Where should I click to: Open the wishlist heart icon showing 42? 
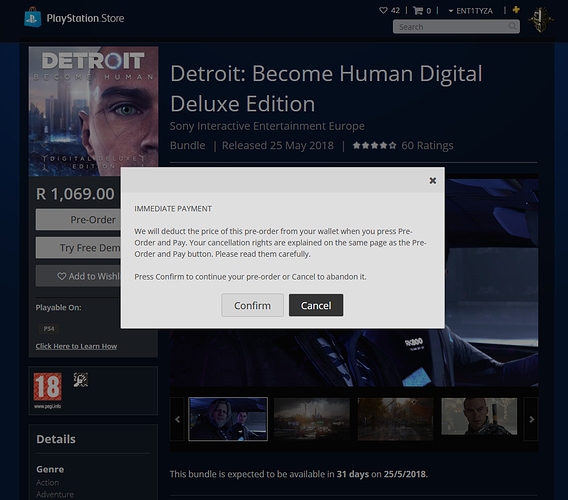(383, 11)
